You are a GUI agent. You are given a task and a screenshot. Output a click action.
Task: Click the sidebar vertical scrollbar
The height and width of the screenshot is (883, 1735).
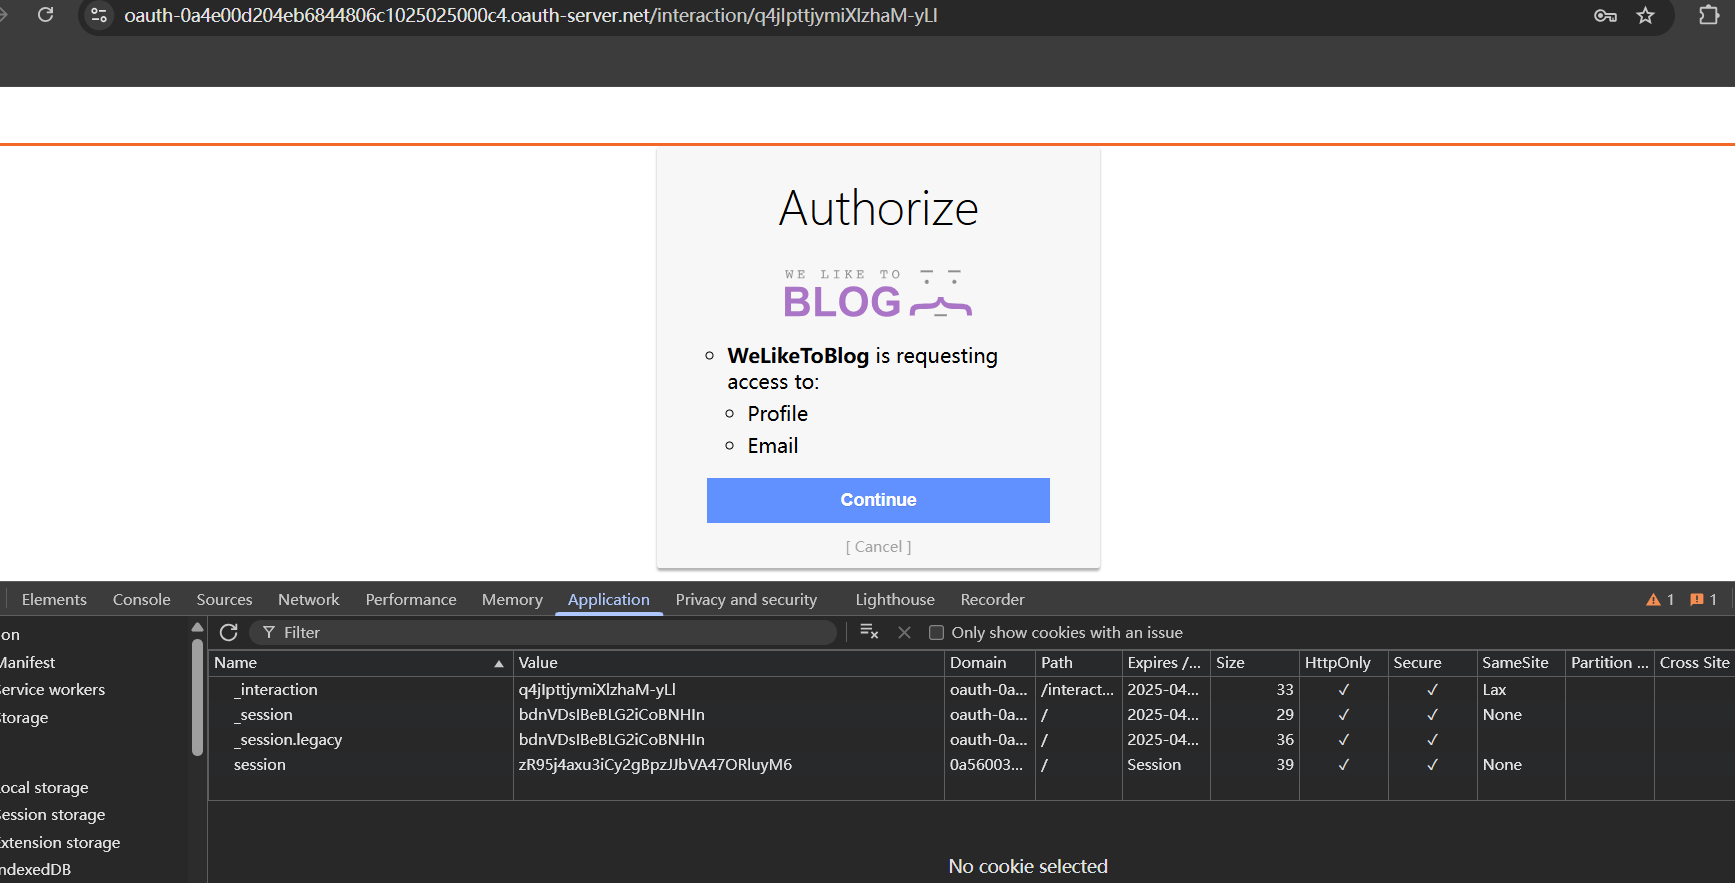click(x=197, y=697)
